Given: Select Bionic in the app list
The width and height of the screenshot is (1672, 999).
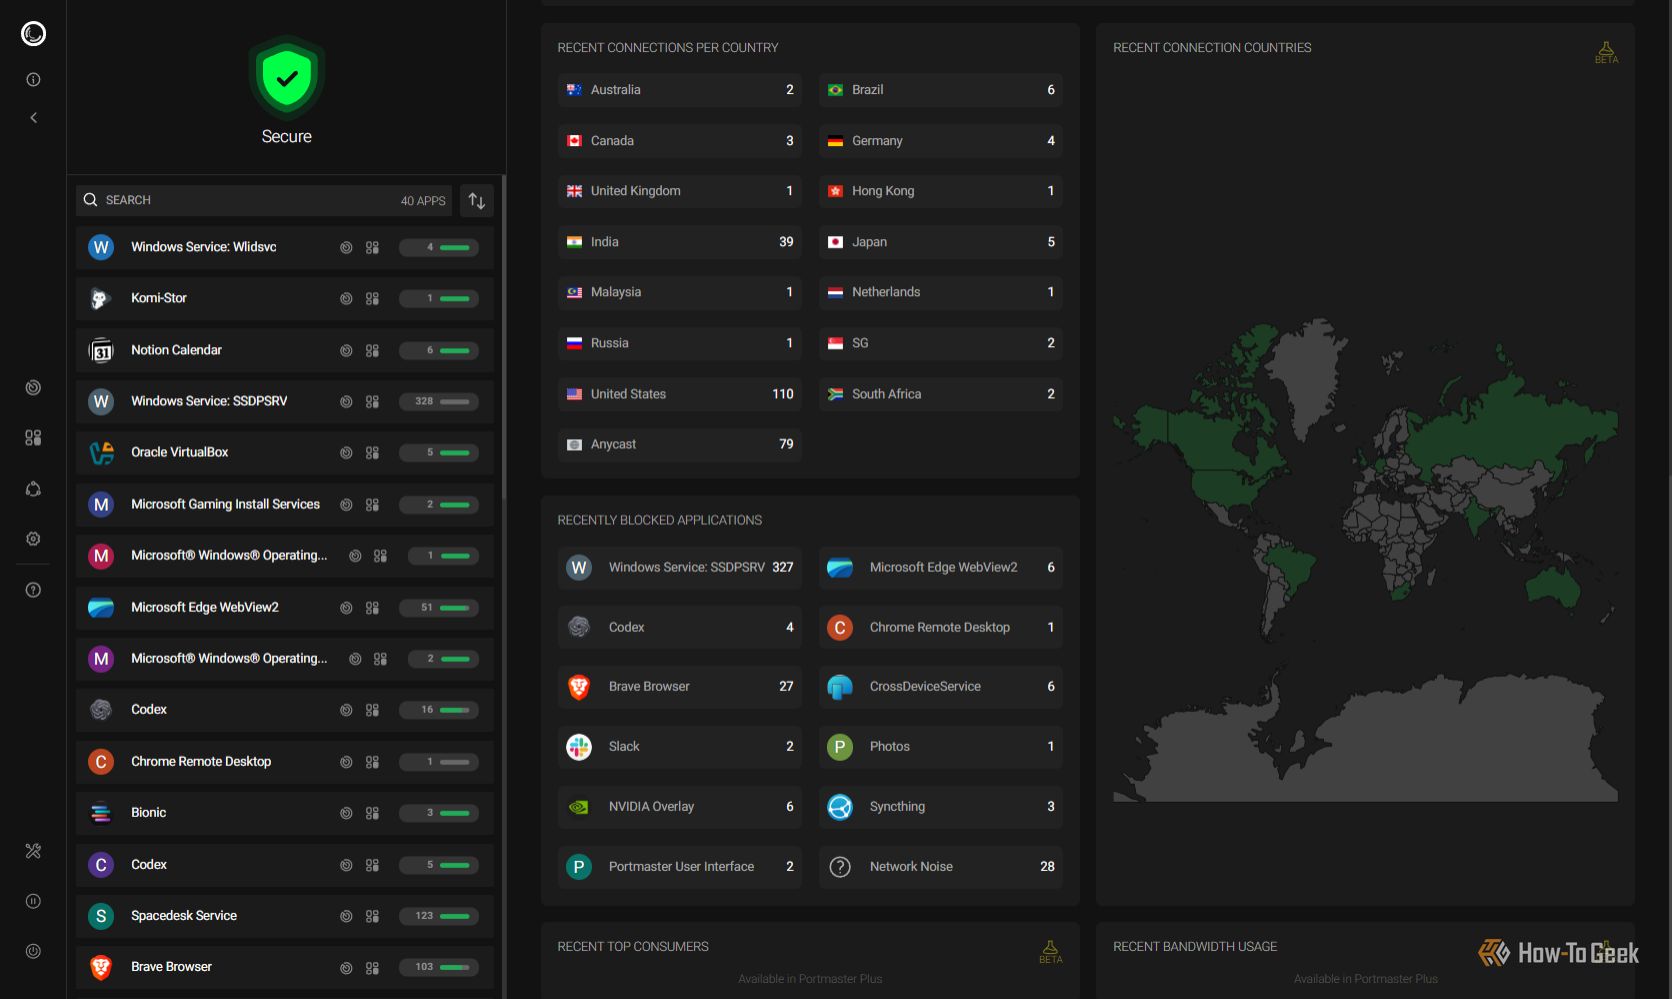Looking at the screenshot, I should point(285,813).
